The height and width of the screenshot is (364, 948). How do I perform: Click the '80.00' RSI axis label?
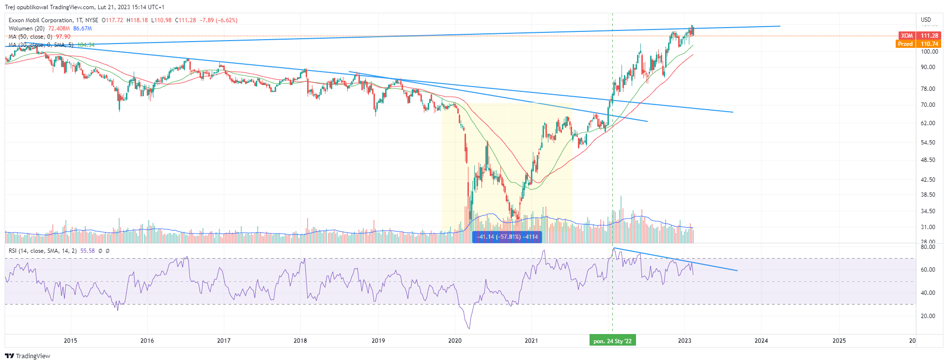927,247
